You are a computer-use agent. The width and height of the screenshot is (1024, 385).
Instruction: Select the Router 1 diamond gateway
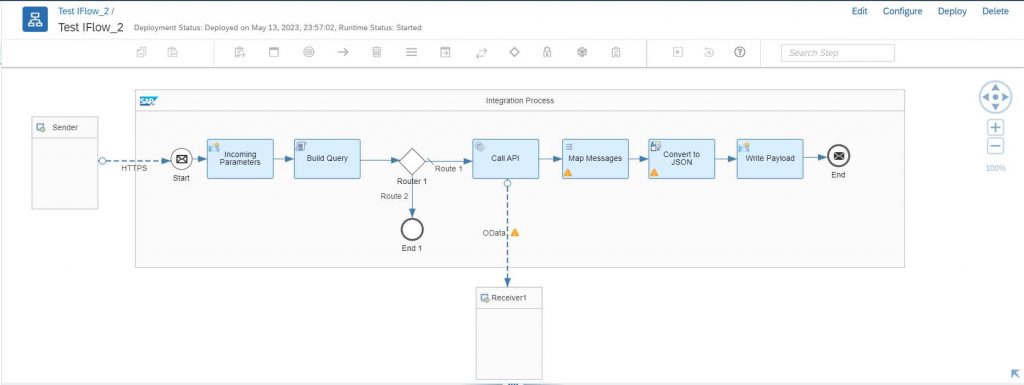point(412,161)
